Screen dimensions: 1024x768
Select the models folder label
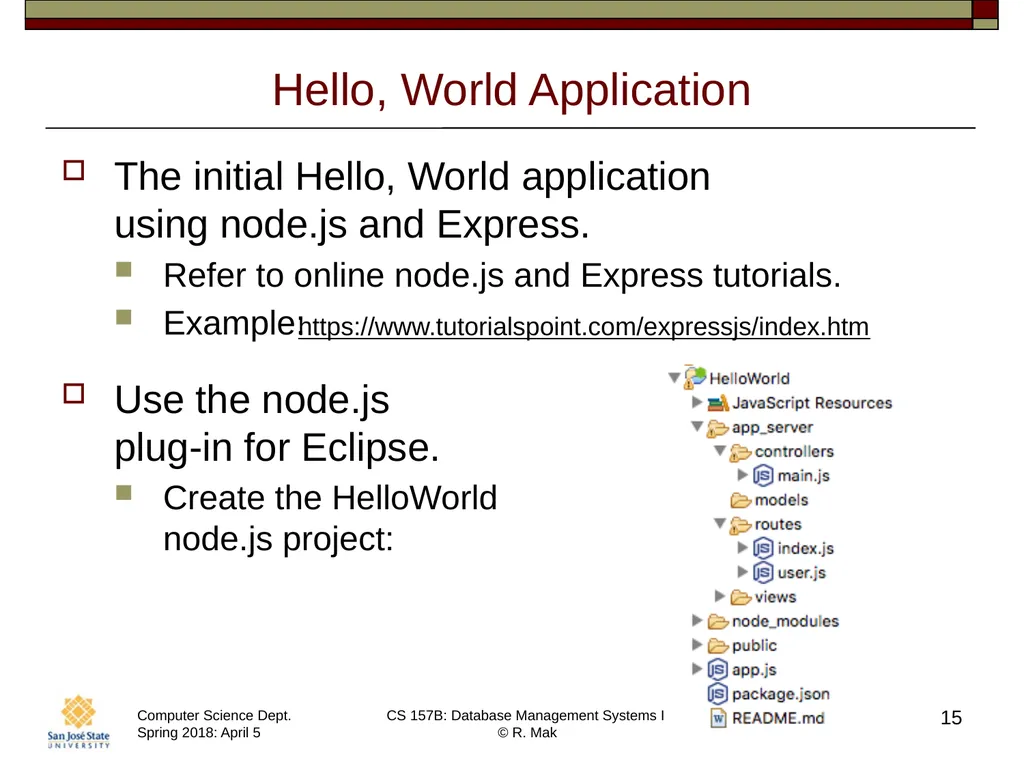(x=782, y=500)
